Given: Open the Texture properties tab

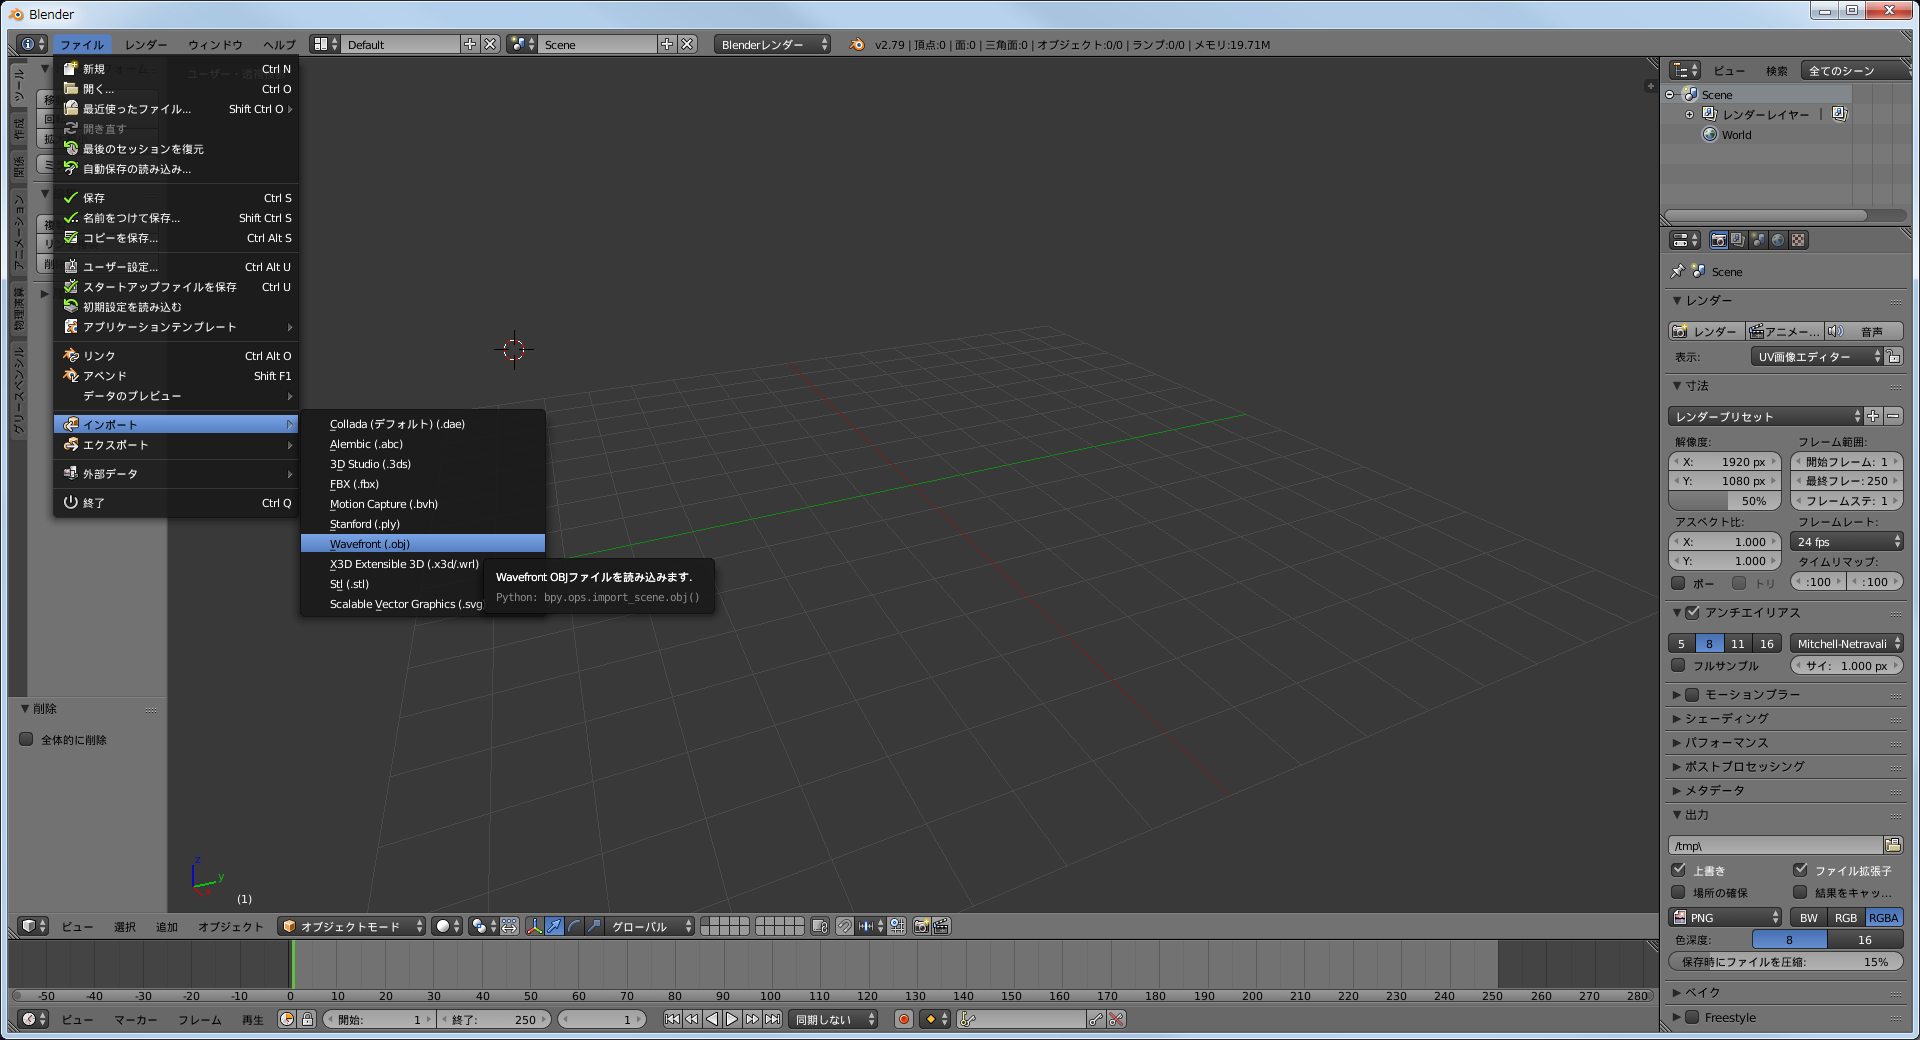Looking at the screenshot, I should (1798, 240).
